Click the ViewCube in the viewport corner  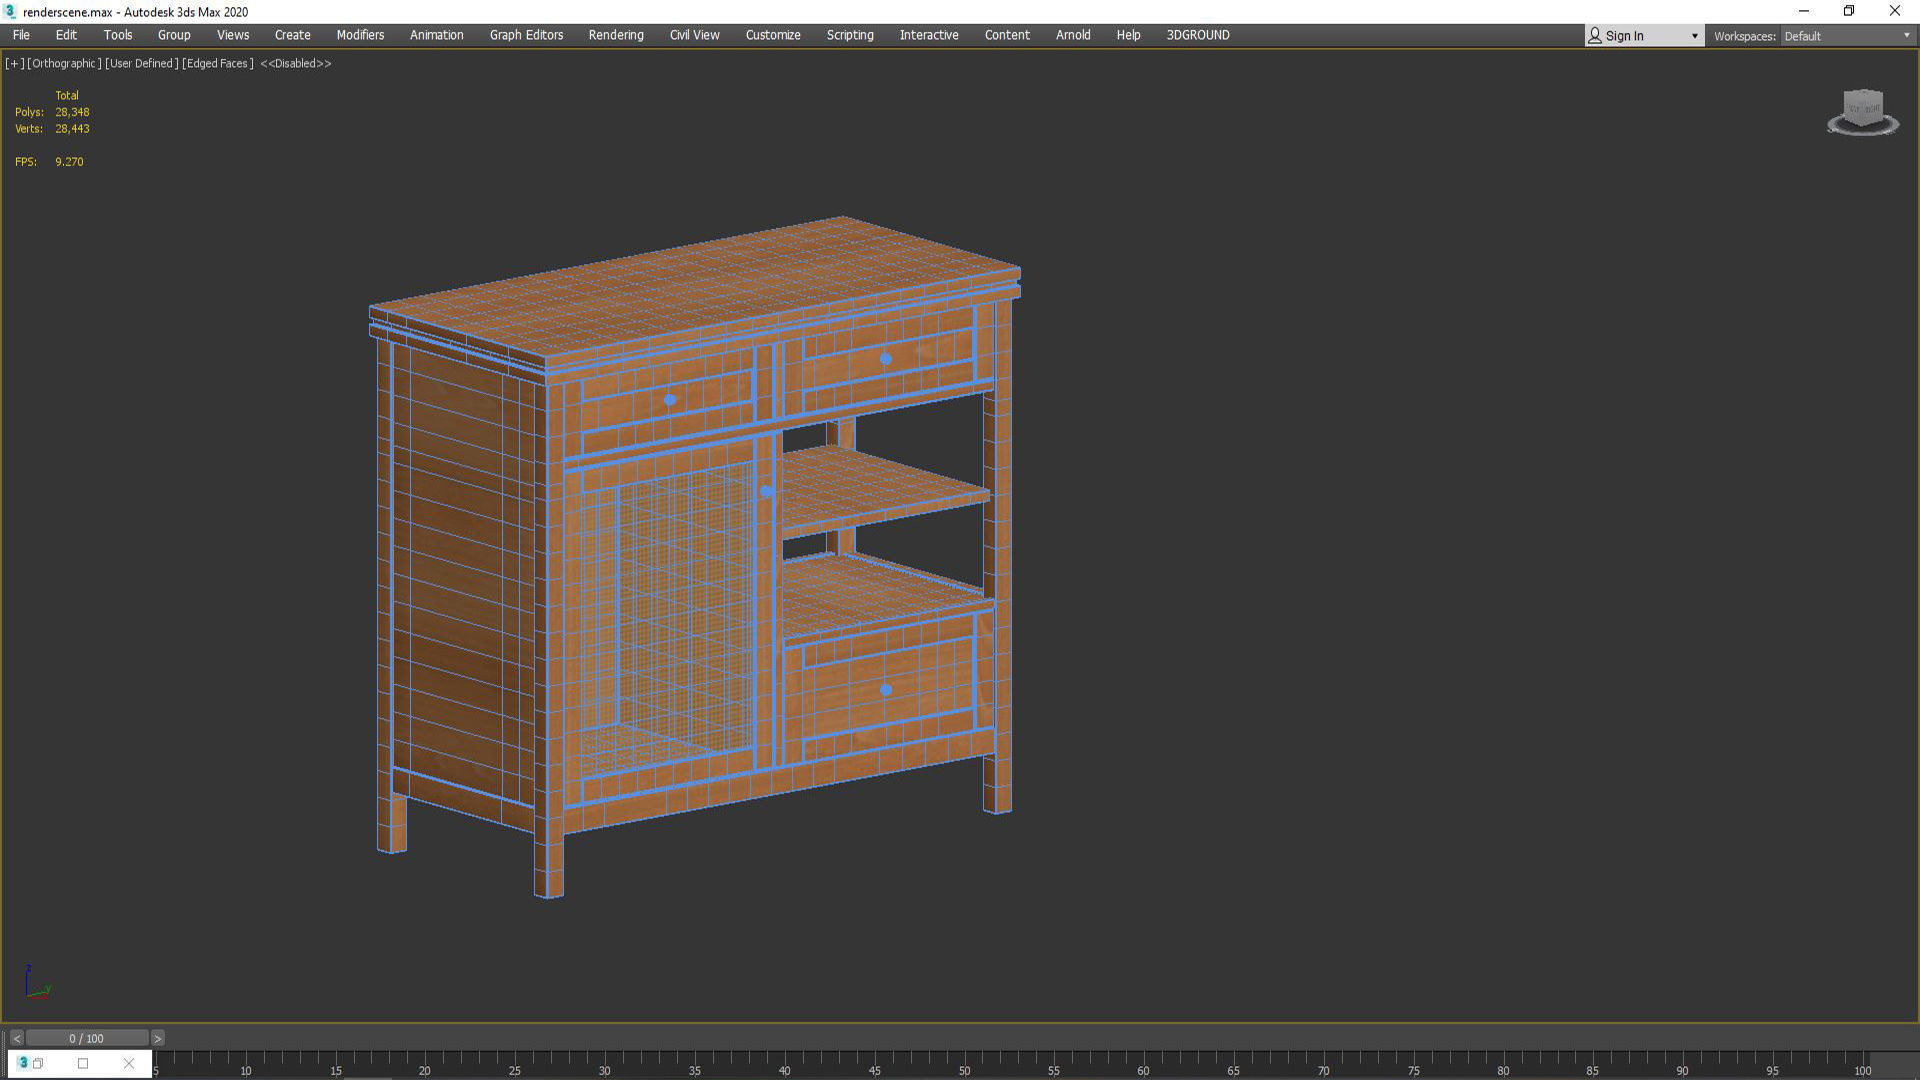click(x=1862, y=106)
